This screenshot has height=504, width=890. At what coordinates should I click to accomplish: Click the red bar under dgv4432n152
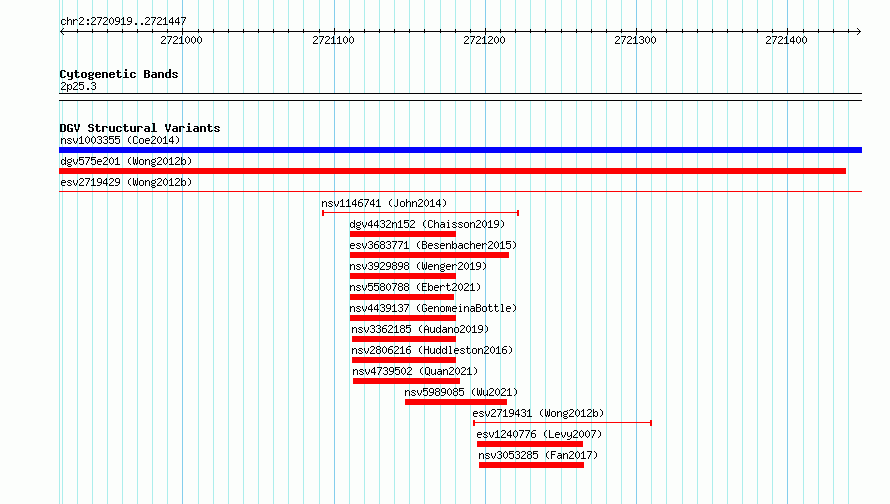pos(403,234)
